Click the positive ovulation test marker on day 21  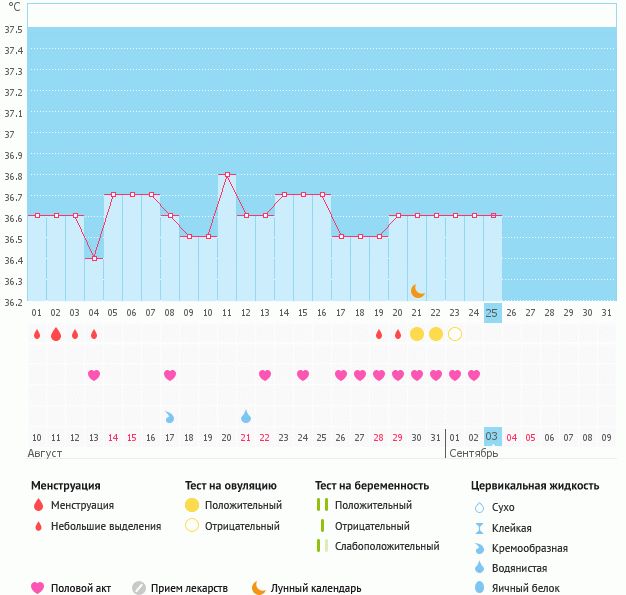tap(417, 334)
